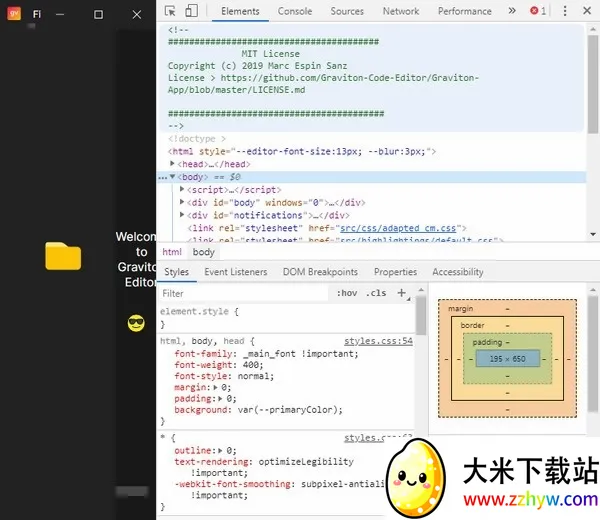This screenshot has height=520, width=600.
Task: Add a new style rule with plus icon
Action: tap(401, 293)
